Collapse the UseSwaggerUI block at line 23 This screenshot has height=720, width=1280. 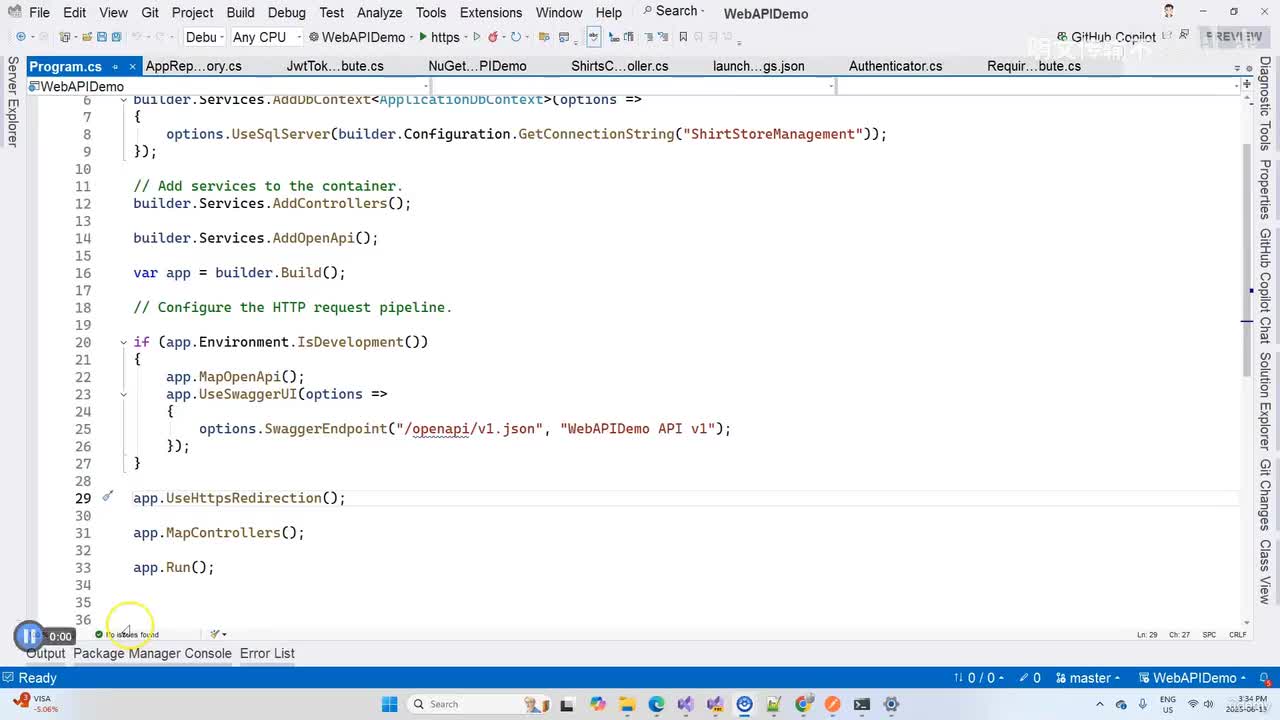coord(123,394)
